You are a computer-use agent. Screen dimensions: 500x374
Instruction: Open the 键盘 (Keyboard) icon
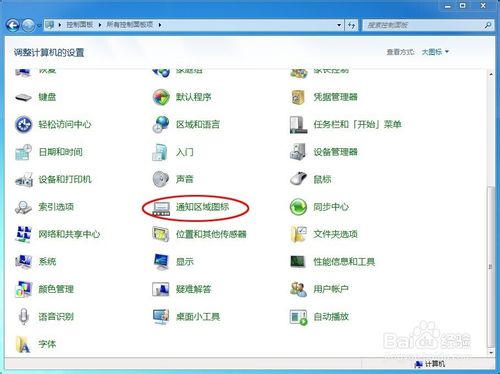pos(23,97)
